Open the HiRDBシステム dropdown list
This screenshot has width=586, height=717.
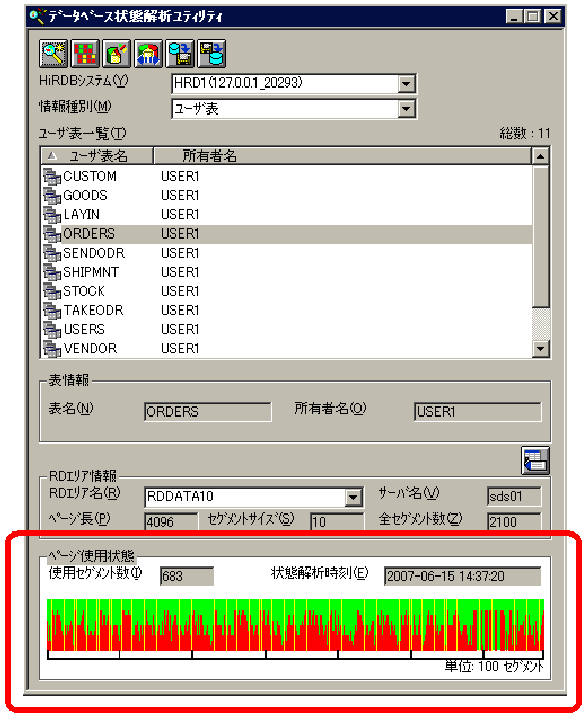[x=406, y=84]
